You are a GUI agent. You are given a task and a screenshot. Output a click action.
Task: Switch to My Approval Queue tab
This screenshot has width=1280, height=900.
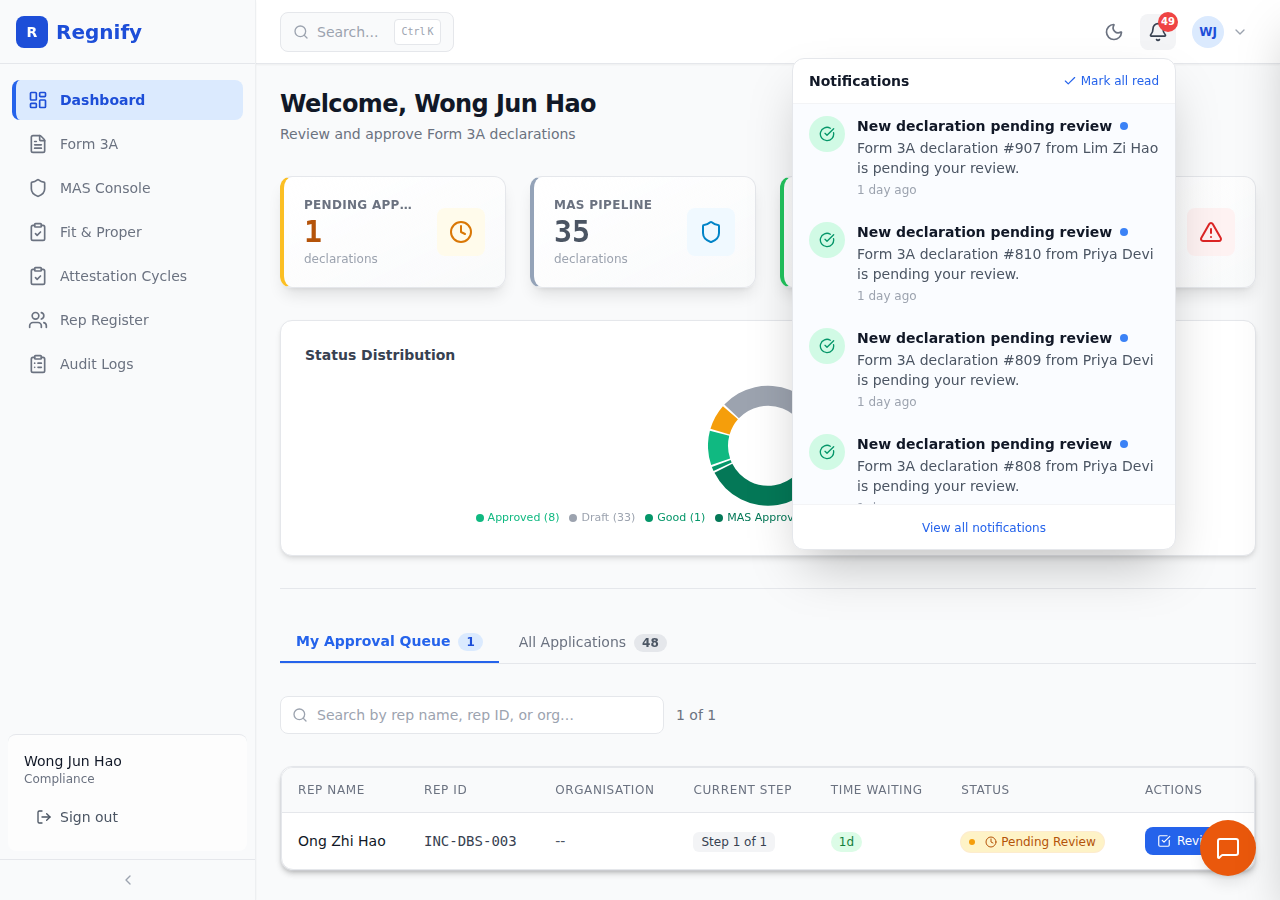[389, 641]
